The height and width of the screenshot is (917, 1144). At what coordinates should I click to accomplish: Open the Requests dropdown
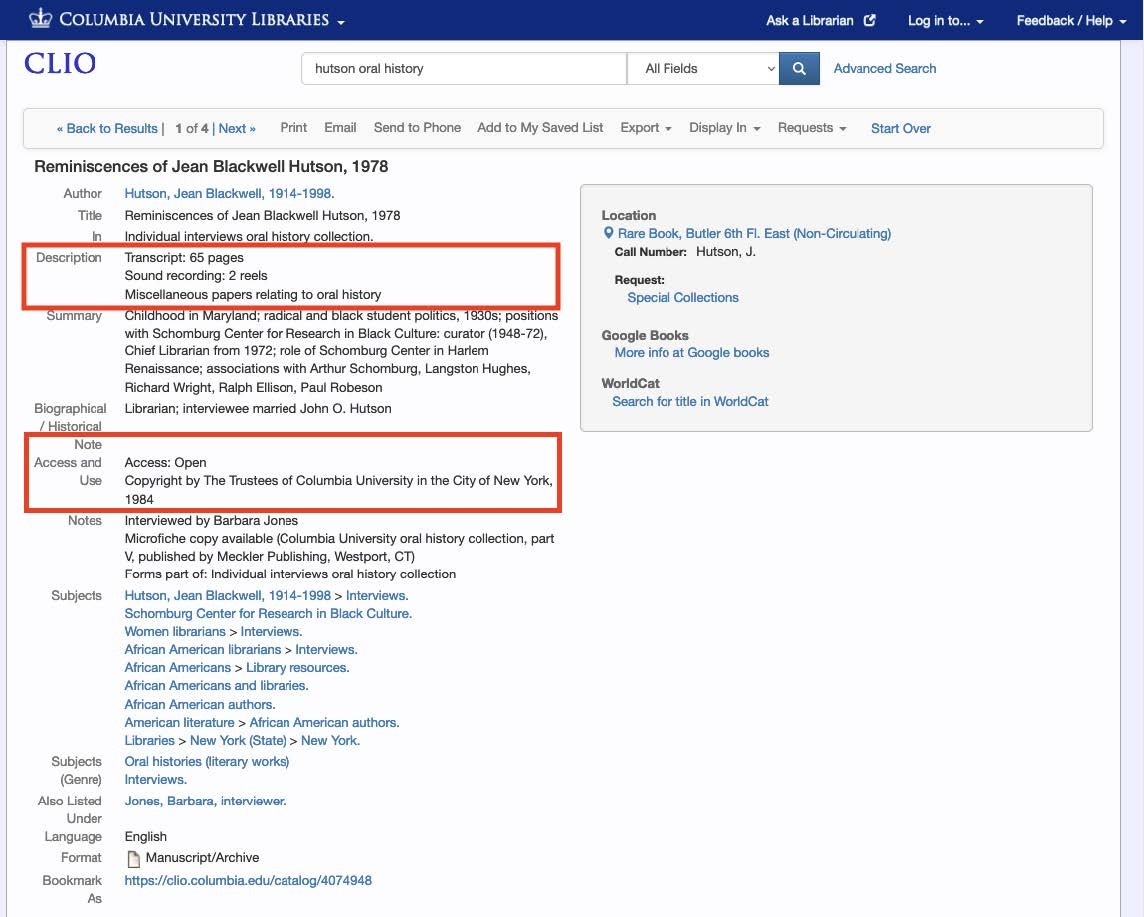click(811, 127)
